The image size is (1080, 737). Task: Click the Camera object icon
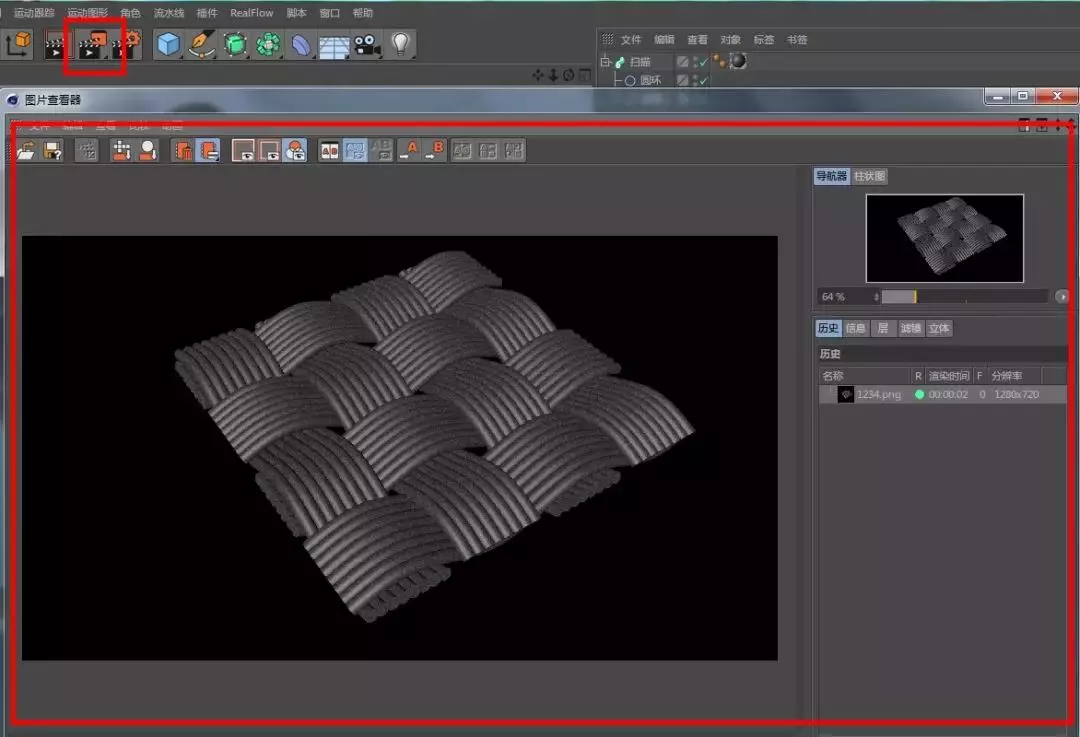coord(367,44)
